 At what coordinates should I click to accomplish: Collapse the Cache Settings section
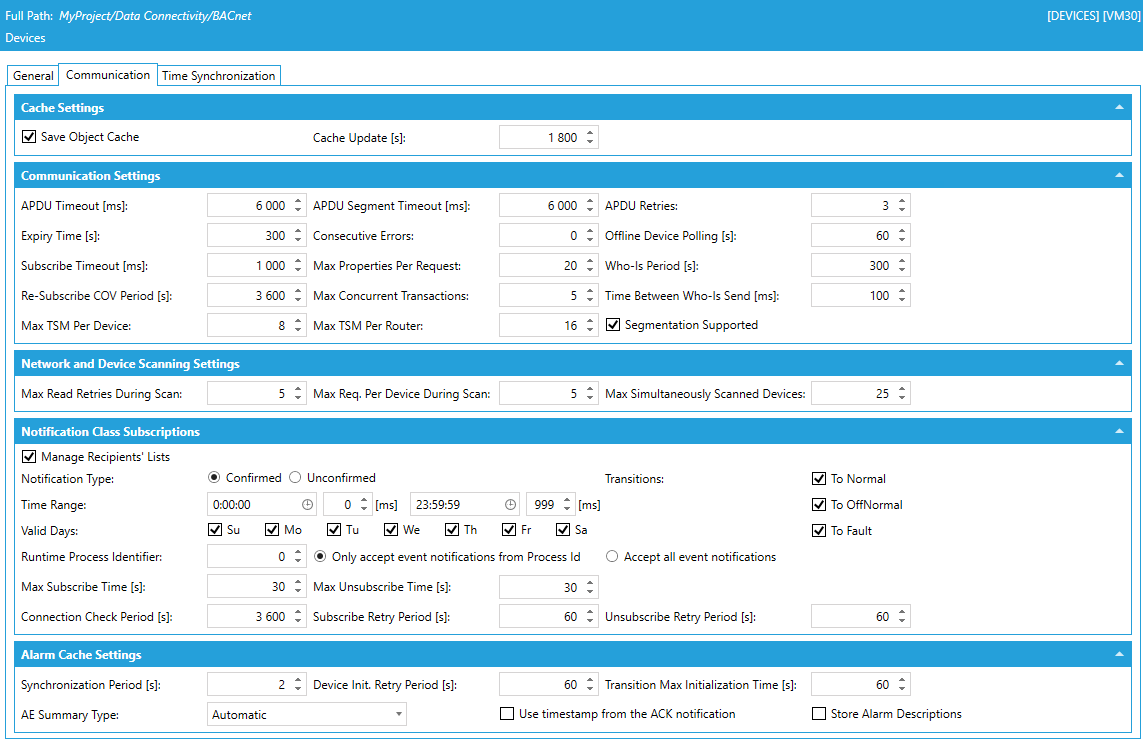tap(1119, 107)
